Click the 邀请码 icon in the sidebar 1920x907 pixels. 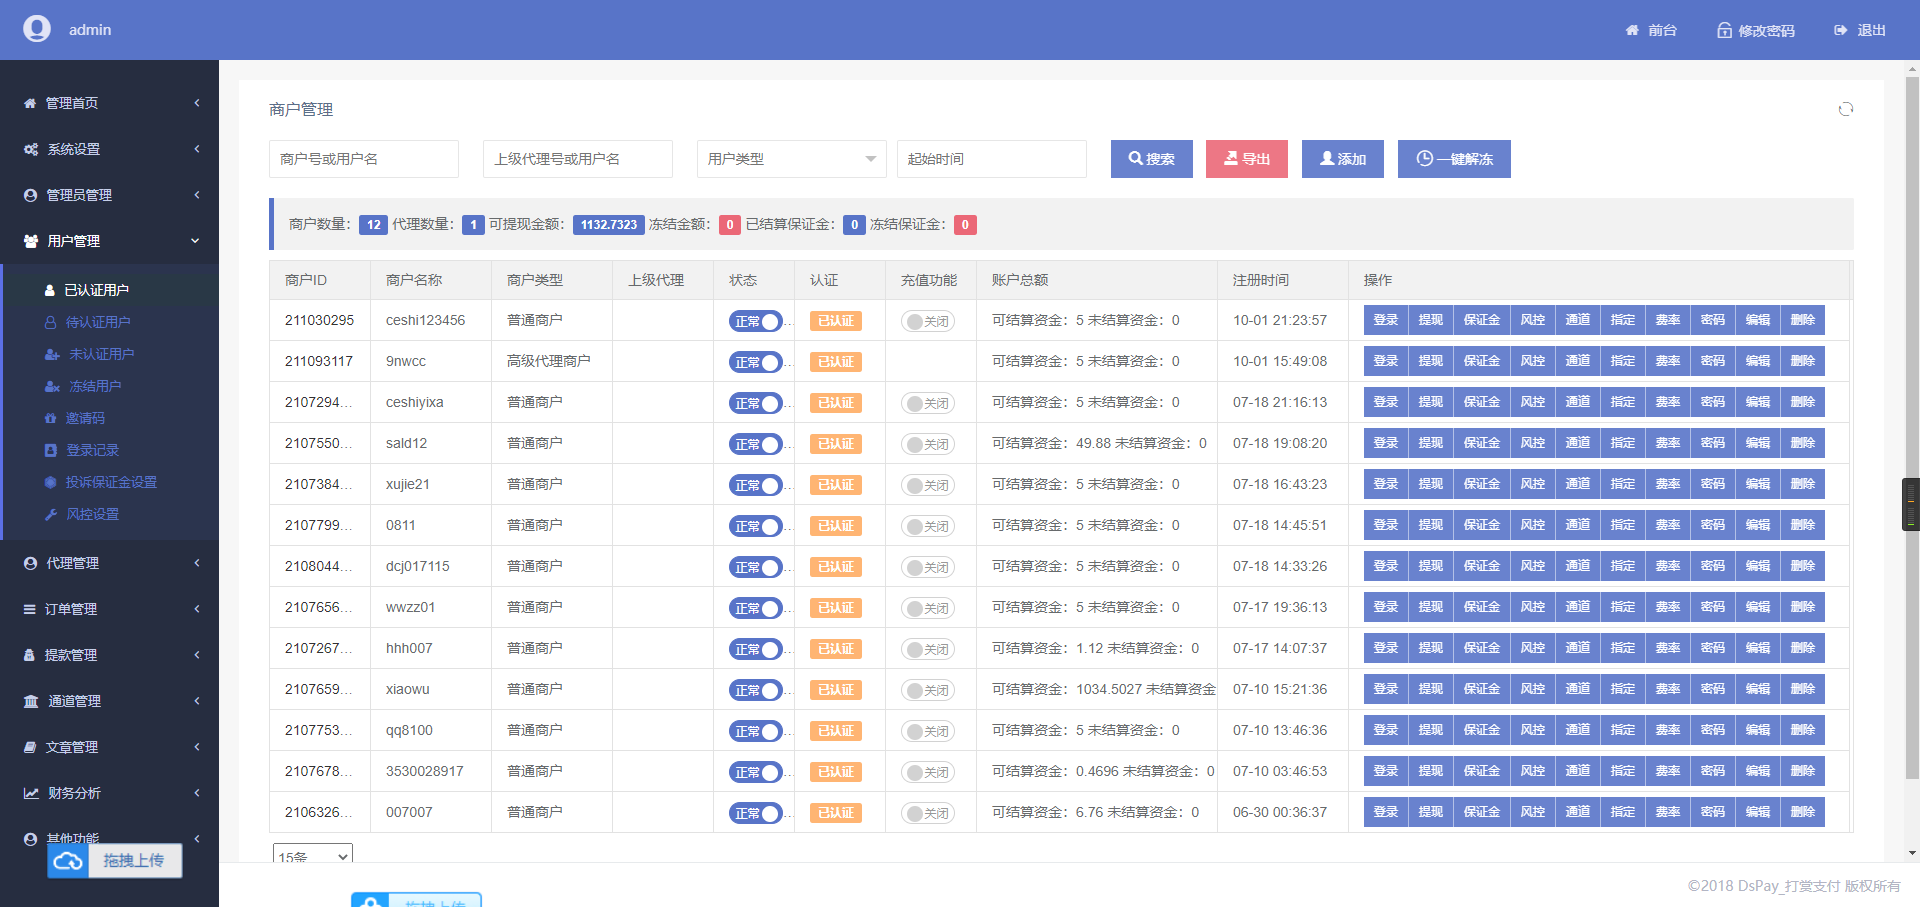tap(52, 418)
